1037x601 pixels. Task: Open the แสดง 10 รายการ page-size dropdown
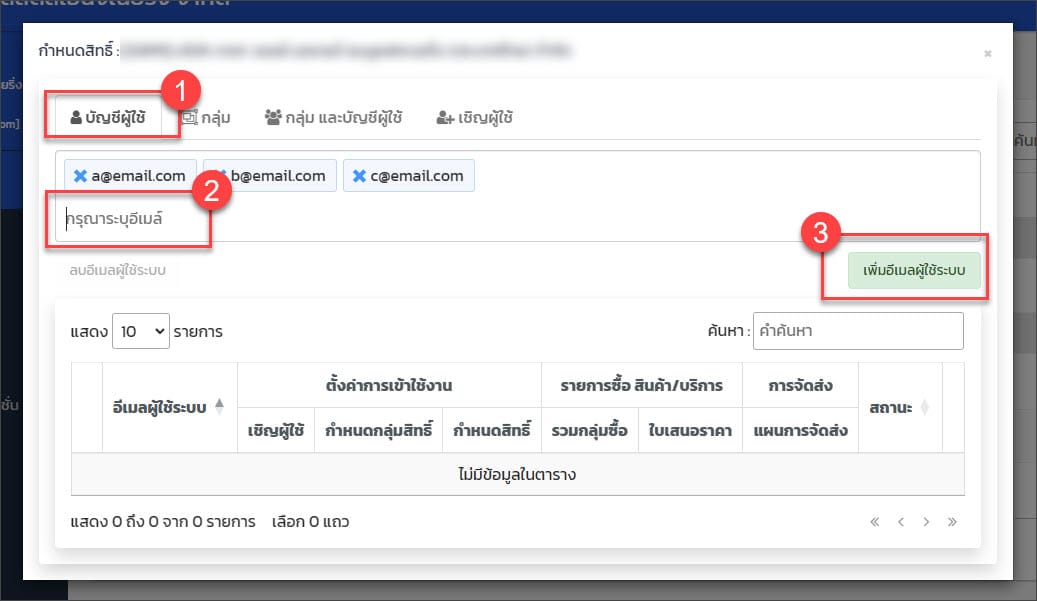click(141, 331)
